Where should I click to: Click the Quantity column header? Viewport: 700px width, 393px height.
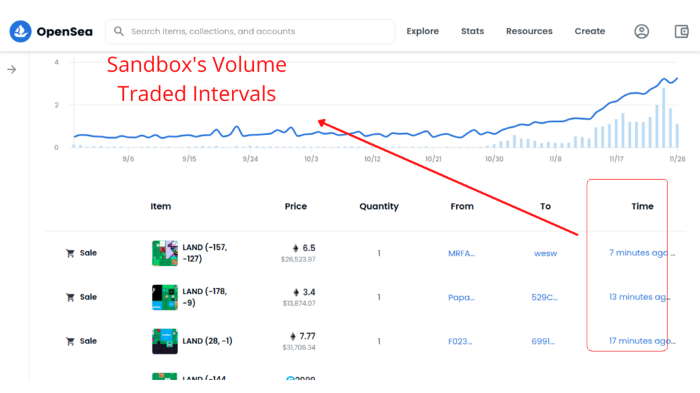pyautogui.click(x=379, y=206)
